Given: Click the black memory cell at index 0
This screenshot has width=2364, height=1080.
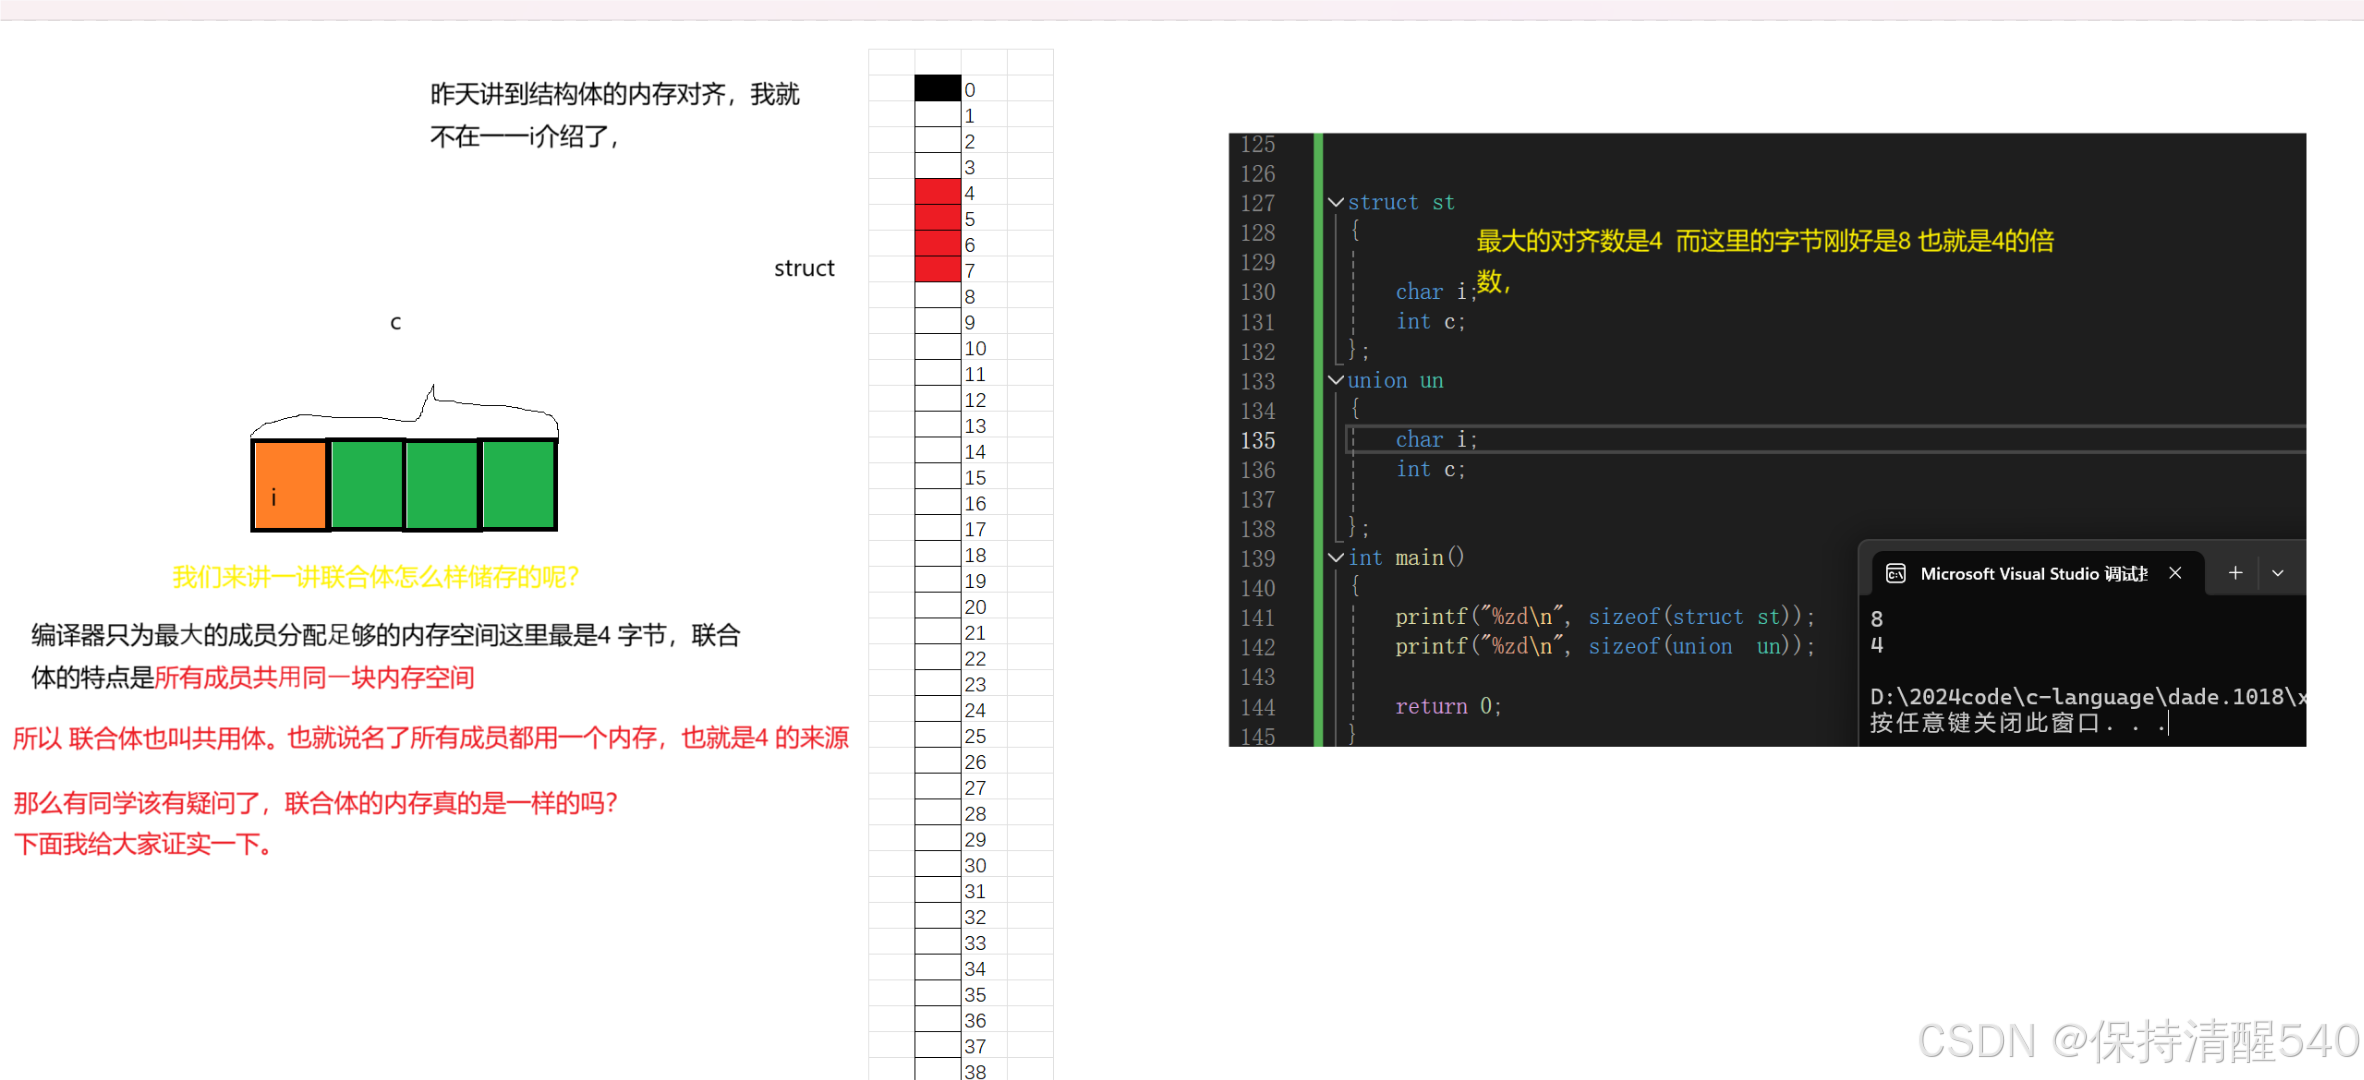Looking at the screenshot, I should coord(937,89).
